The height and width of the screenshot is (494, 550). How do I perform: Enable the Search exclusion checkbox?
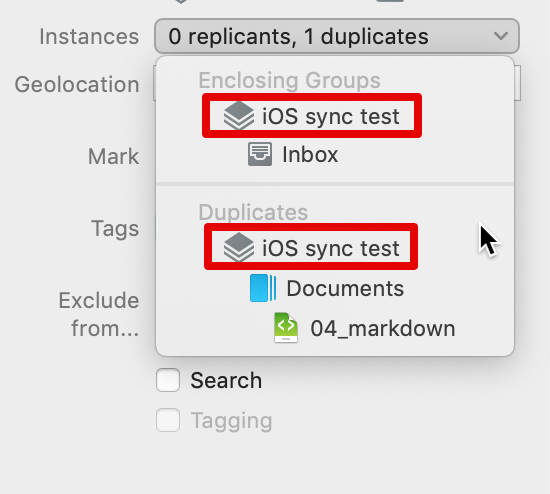168,380
